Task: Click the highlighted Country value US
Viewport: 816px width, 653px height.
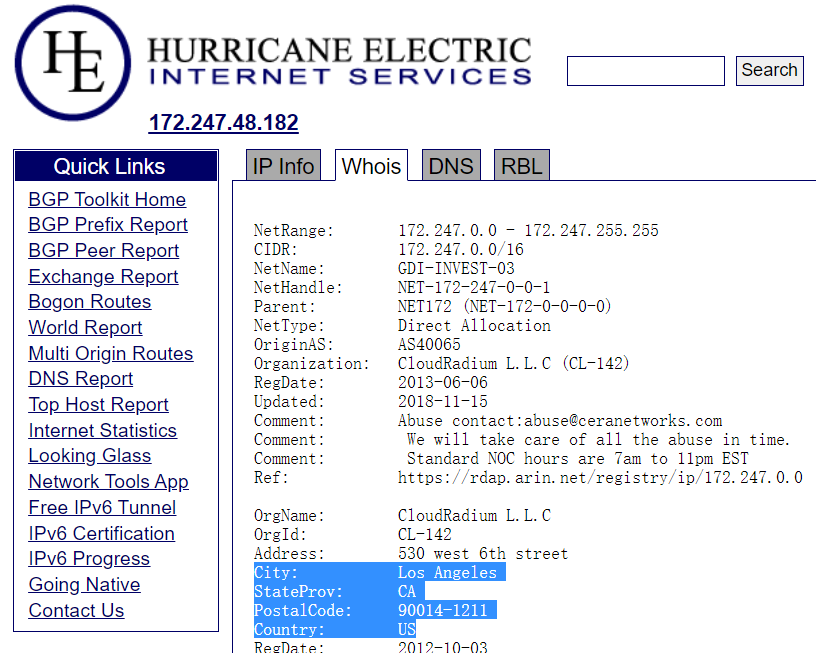Action: coord(407,630)
